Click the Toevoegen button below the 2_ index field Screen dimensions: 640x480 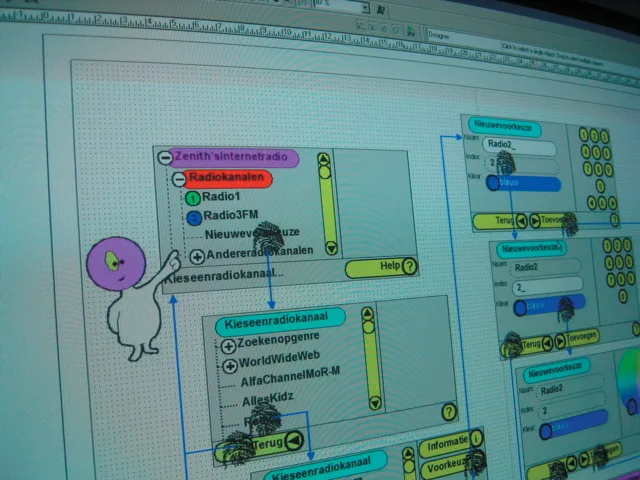577,338
